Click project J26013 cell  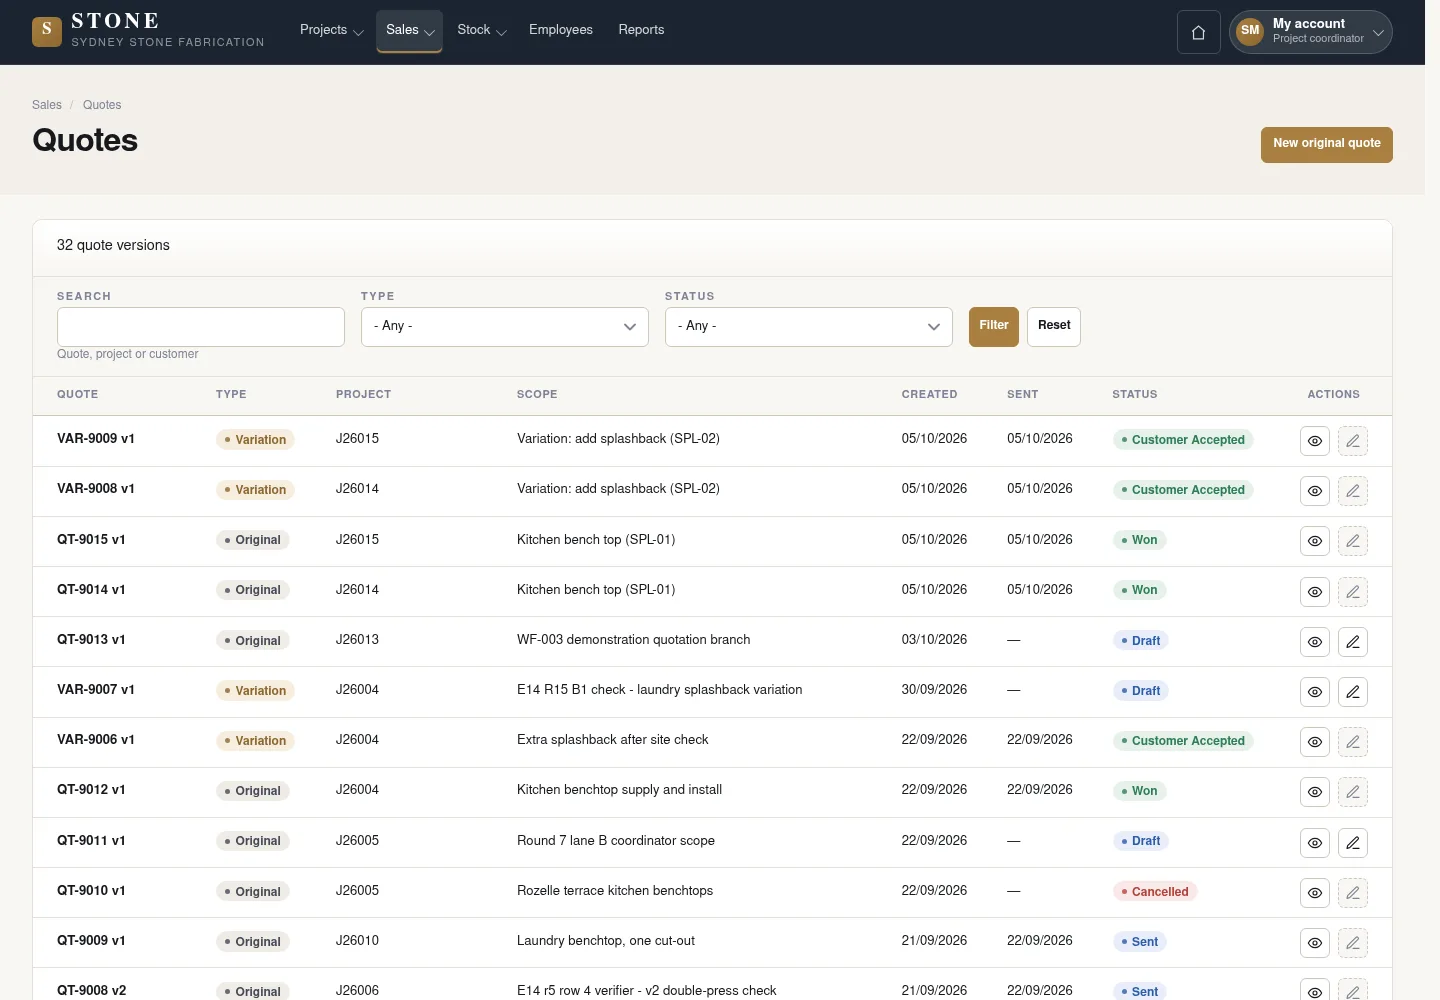click(x=357, y=640)
